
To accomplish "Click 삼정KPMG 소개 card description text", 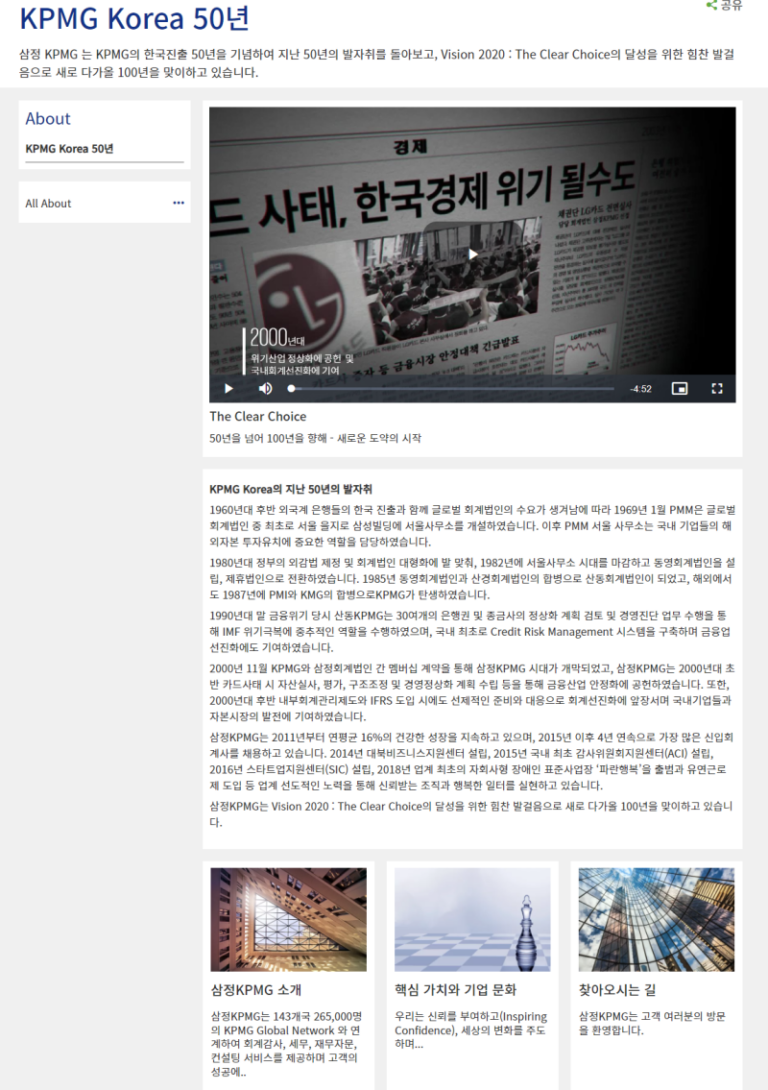I will pyautogui.click(x=286, y=1044).
